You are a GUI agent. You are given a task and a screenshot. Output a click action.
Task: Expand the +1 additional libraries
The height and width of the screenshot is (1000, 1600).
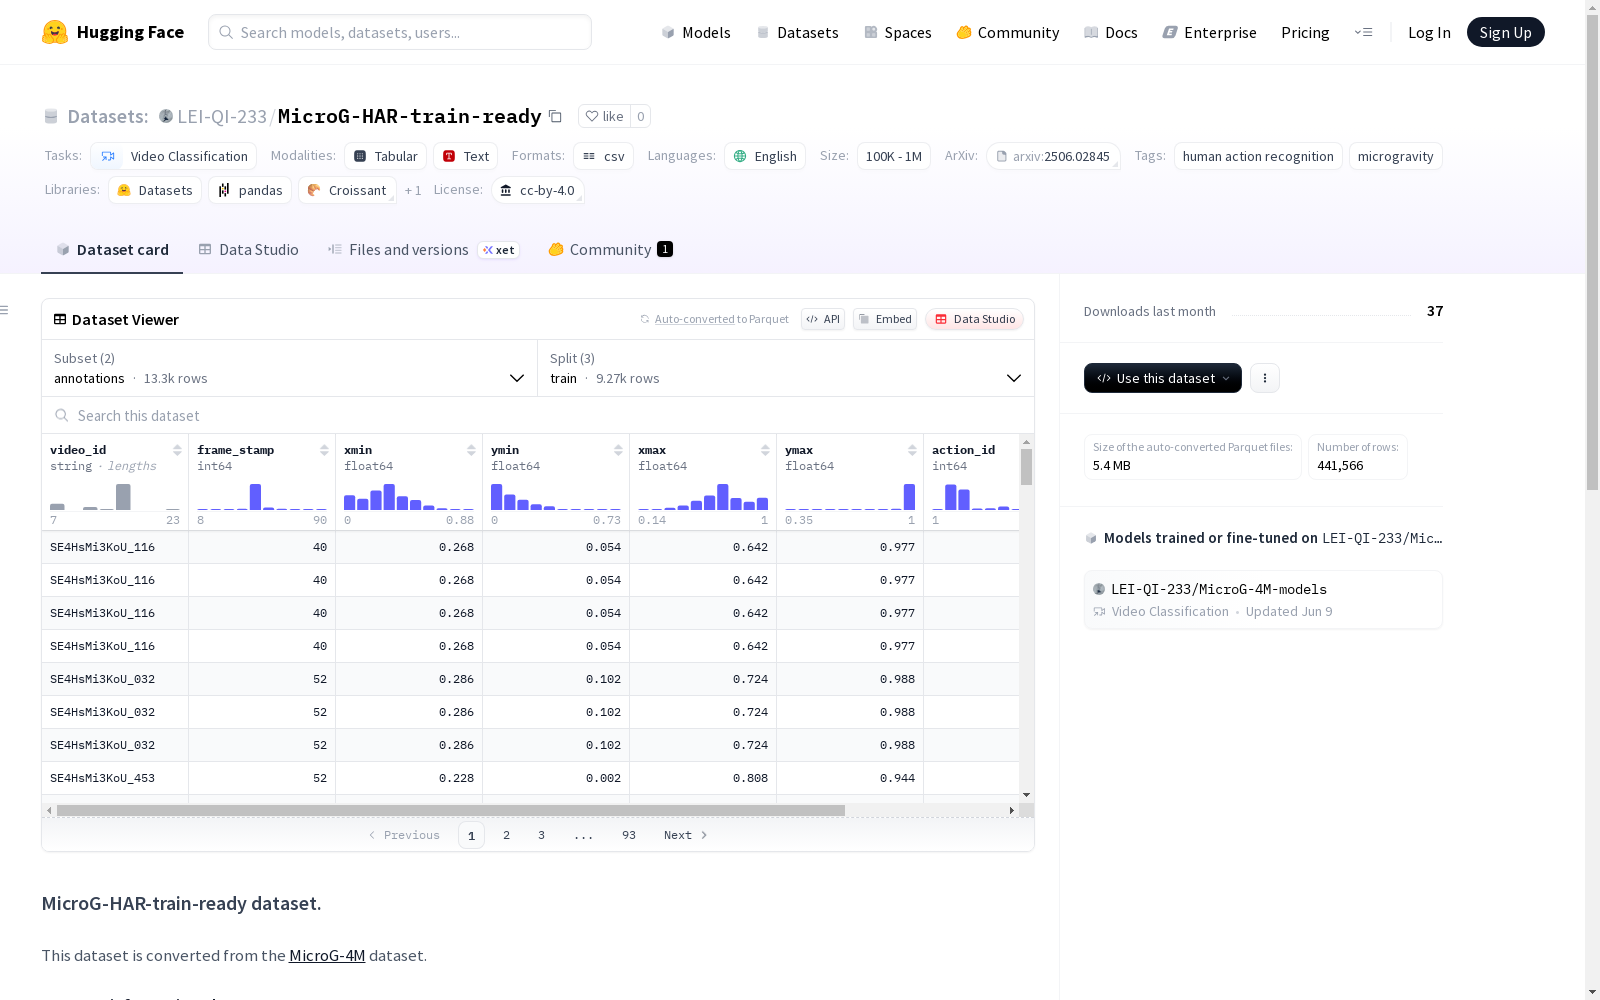click(x=413, y=190)
